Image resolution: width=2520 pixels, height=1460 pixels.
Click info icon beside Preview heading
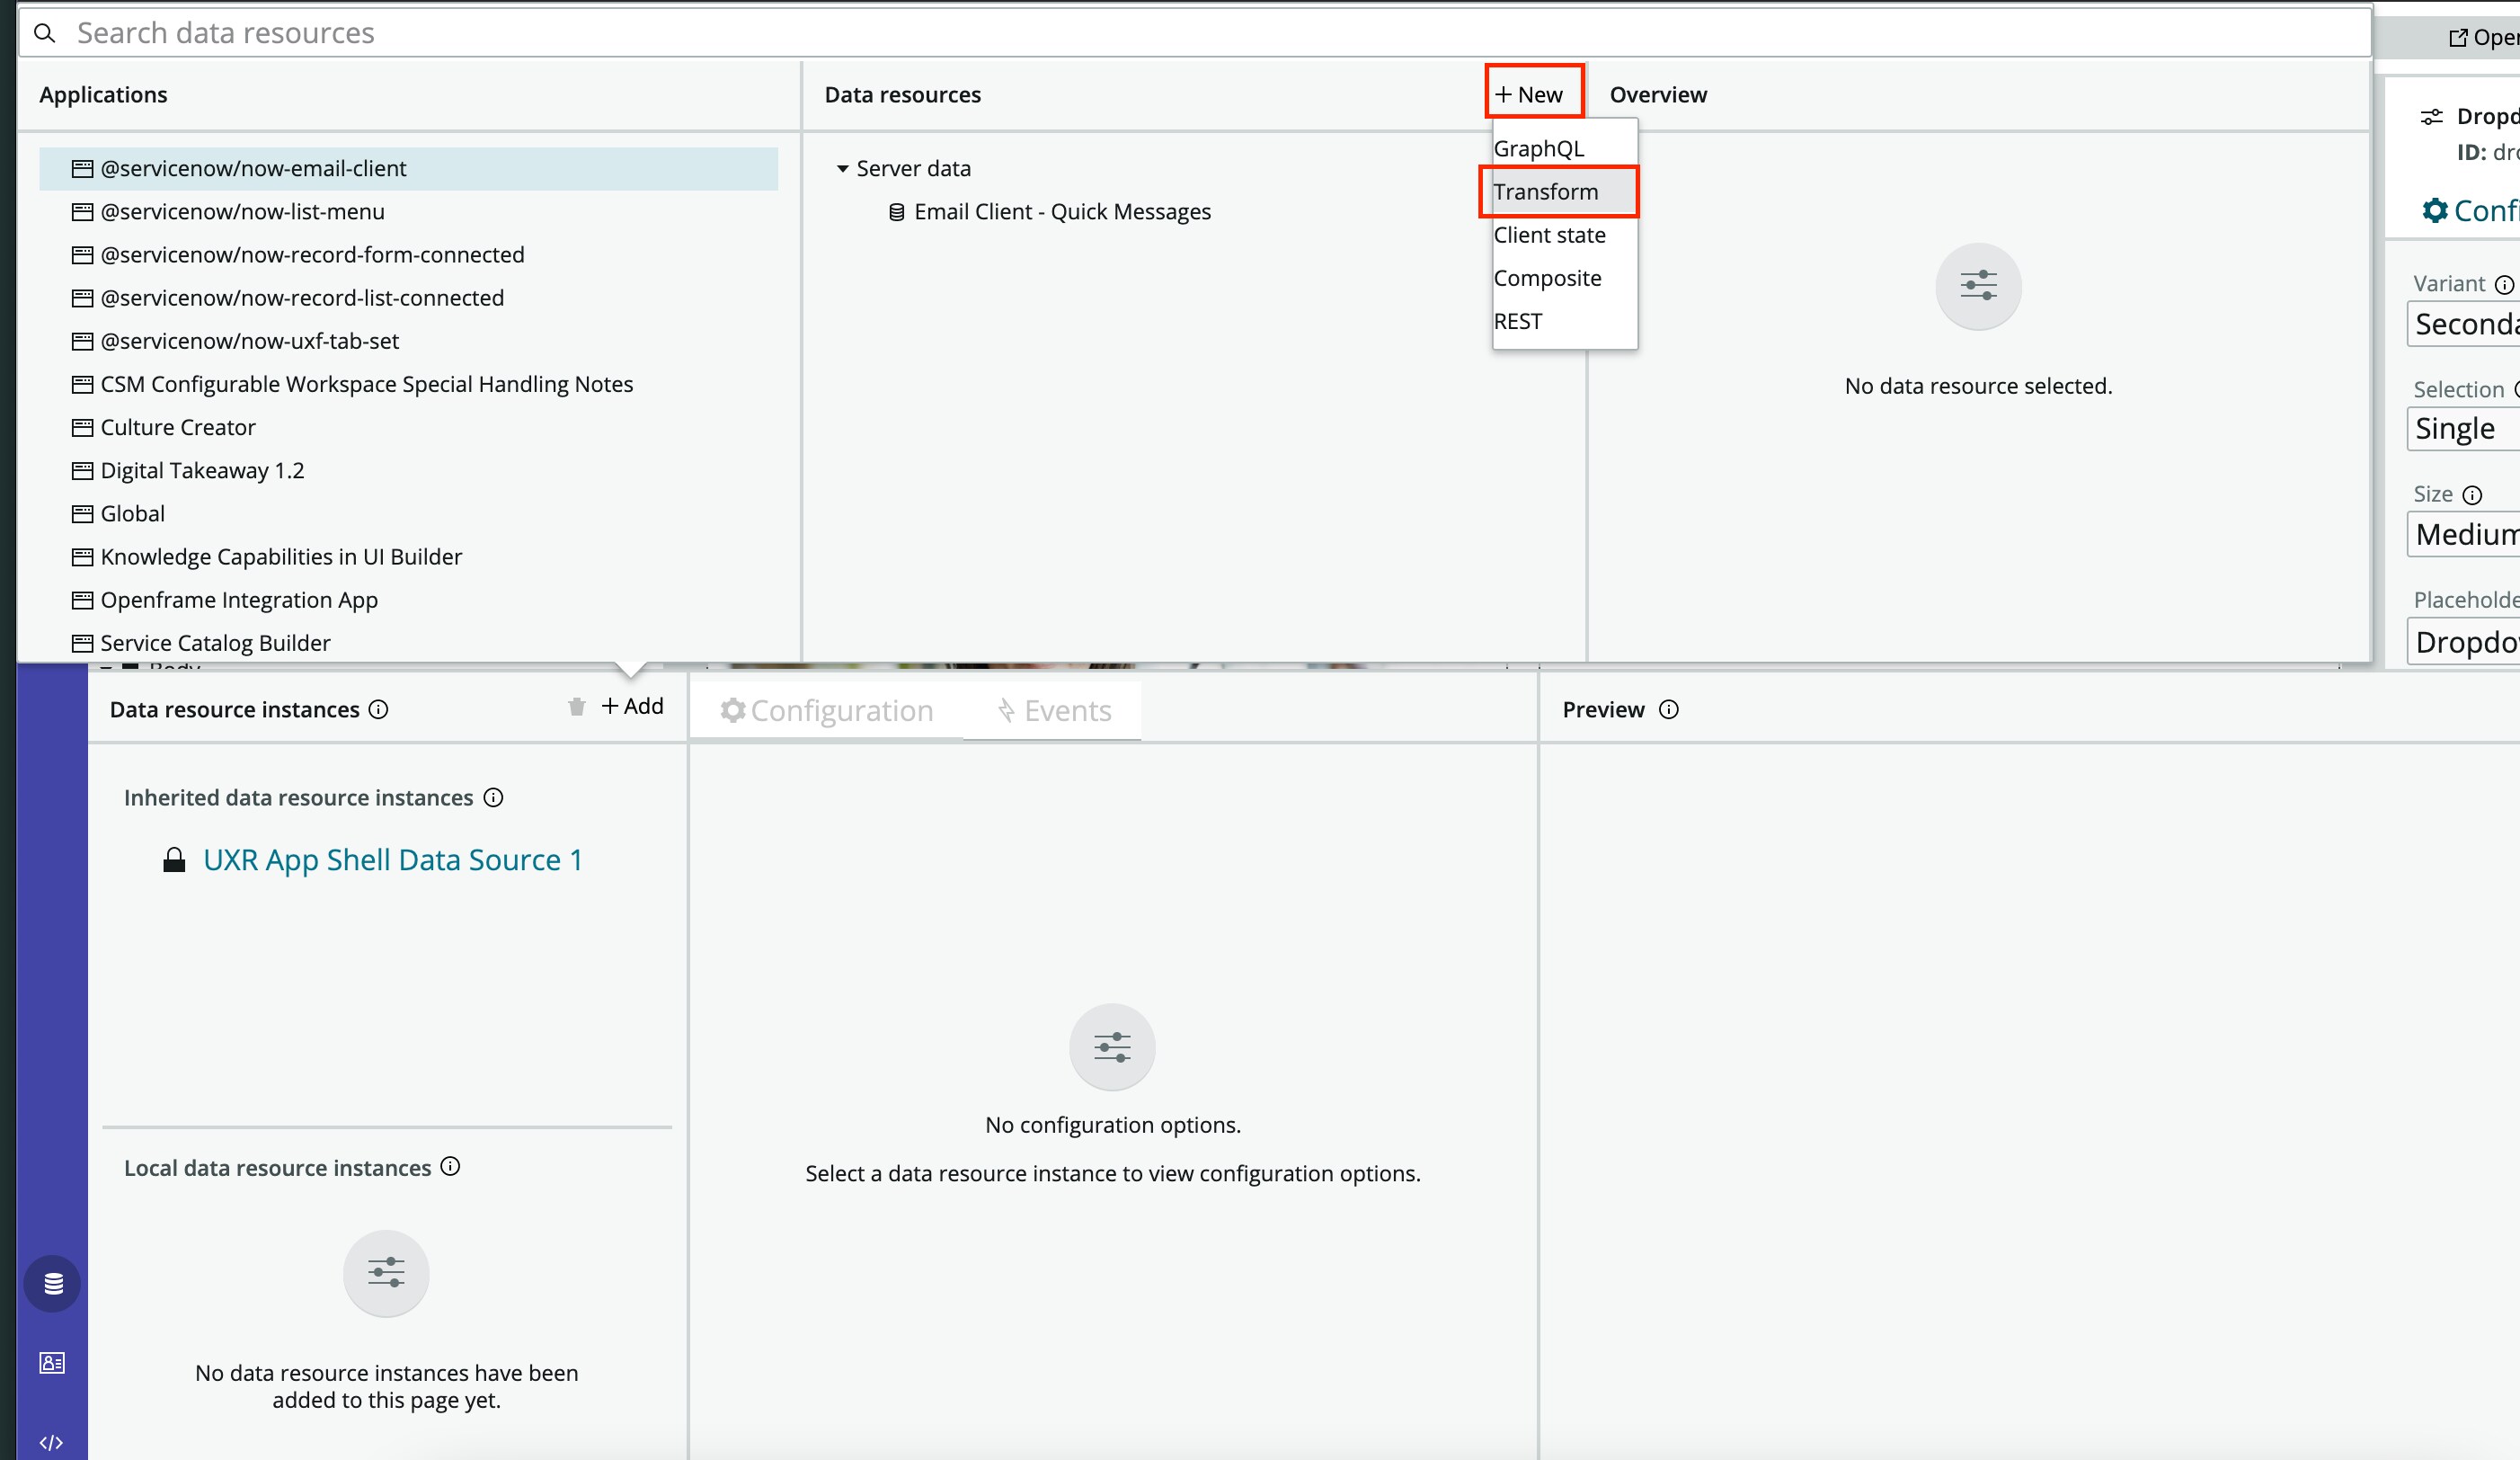(1668, 709)
